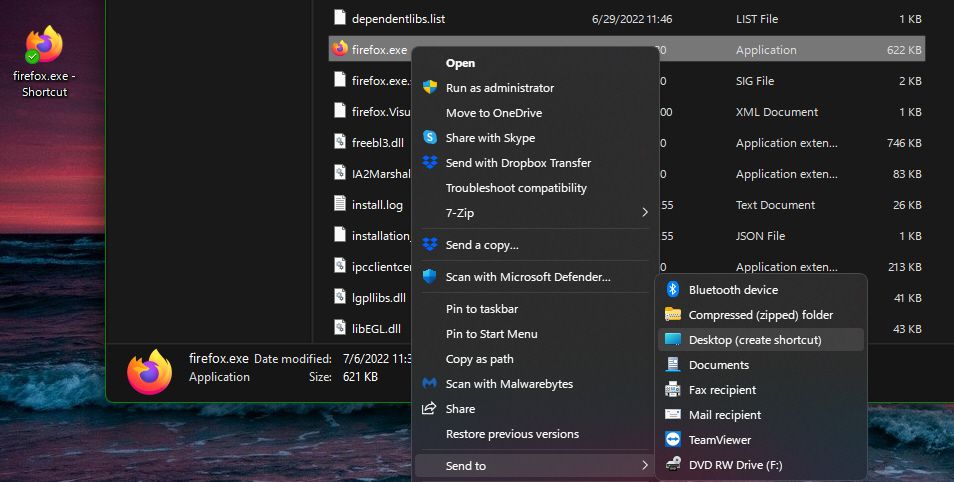
Task: Click the JSON File type cell
Action: pos(761,236)
